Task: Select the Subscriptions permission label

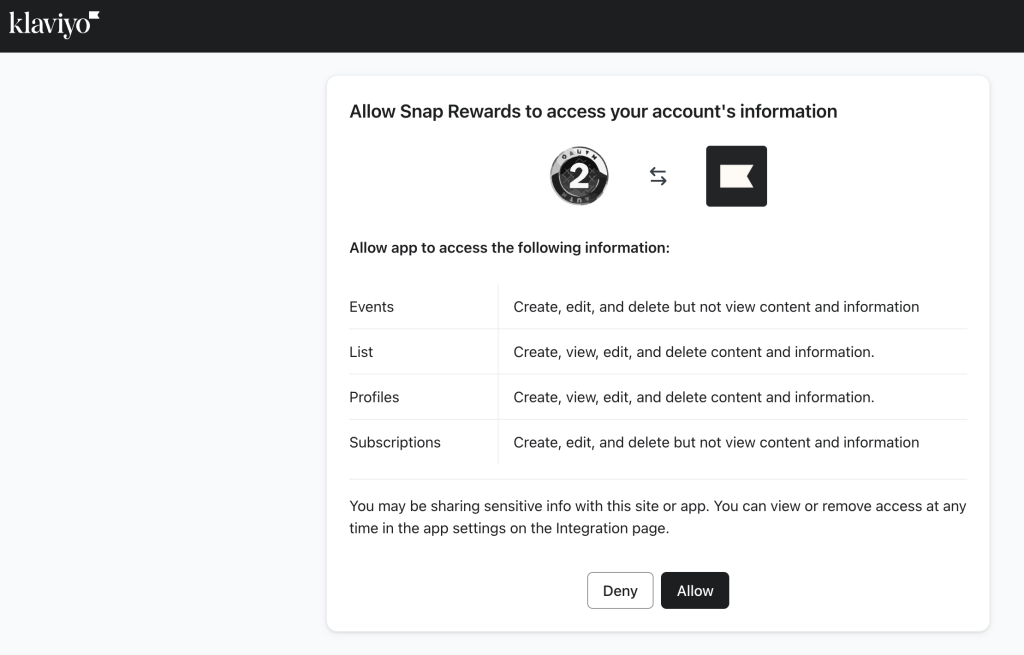Action: point(395,442)
